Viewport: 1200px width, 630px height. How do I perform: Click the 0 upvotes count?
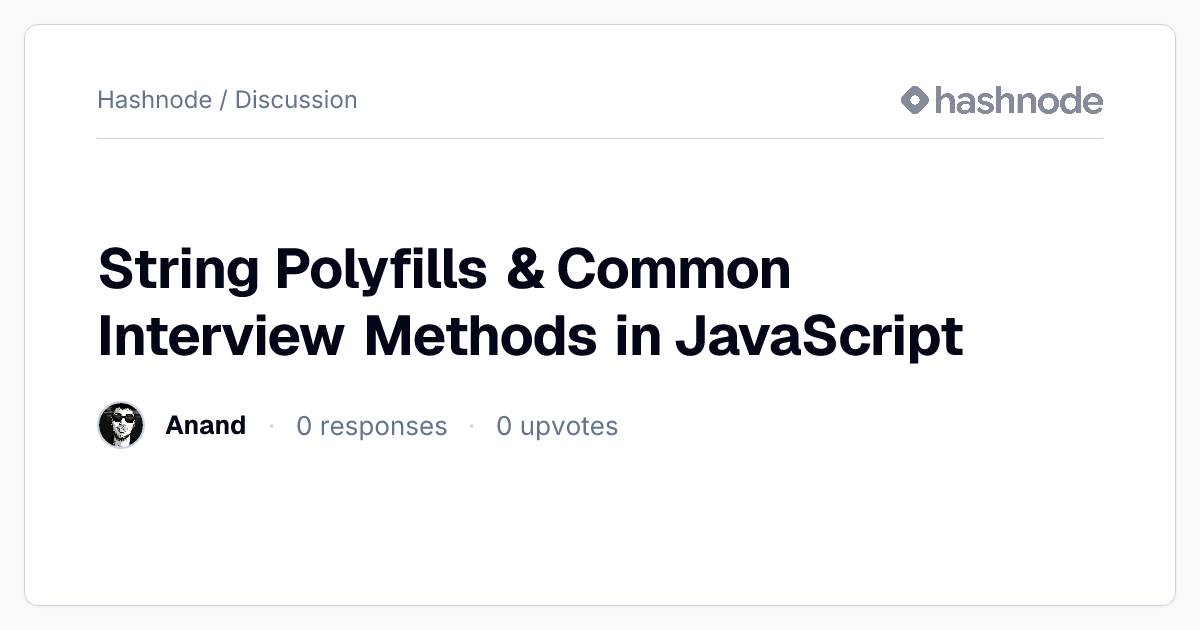pyautogui.click(x=557, y=426)
